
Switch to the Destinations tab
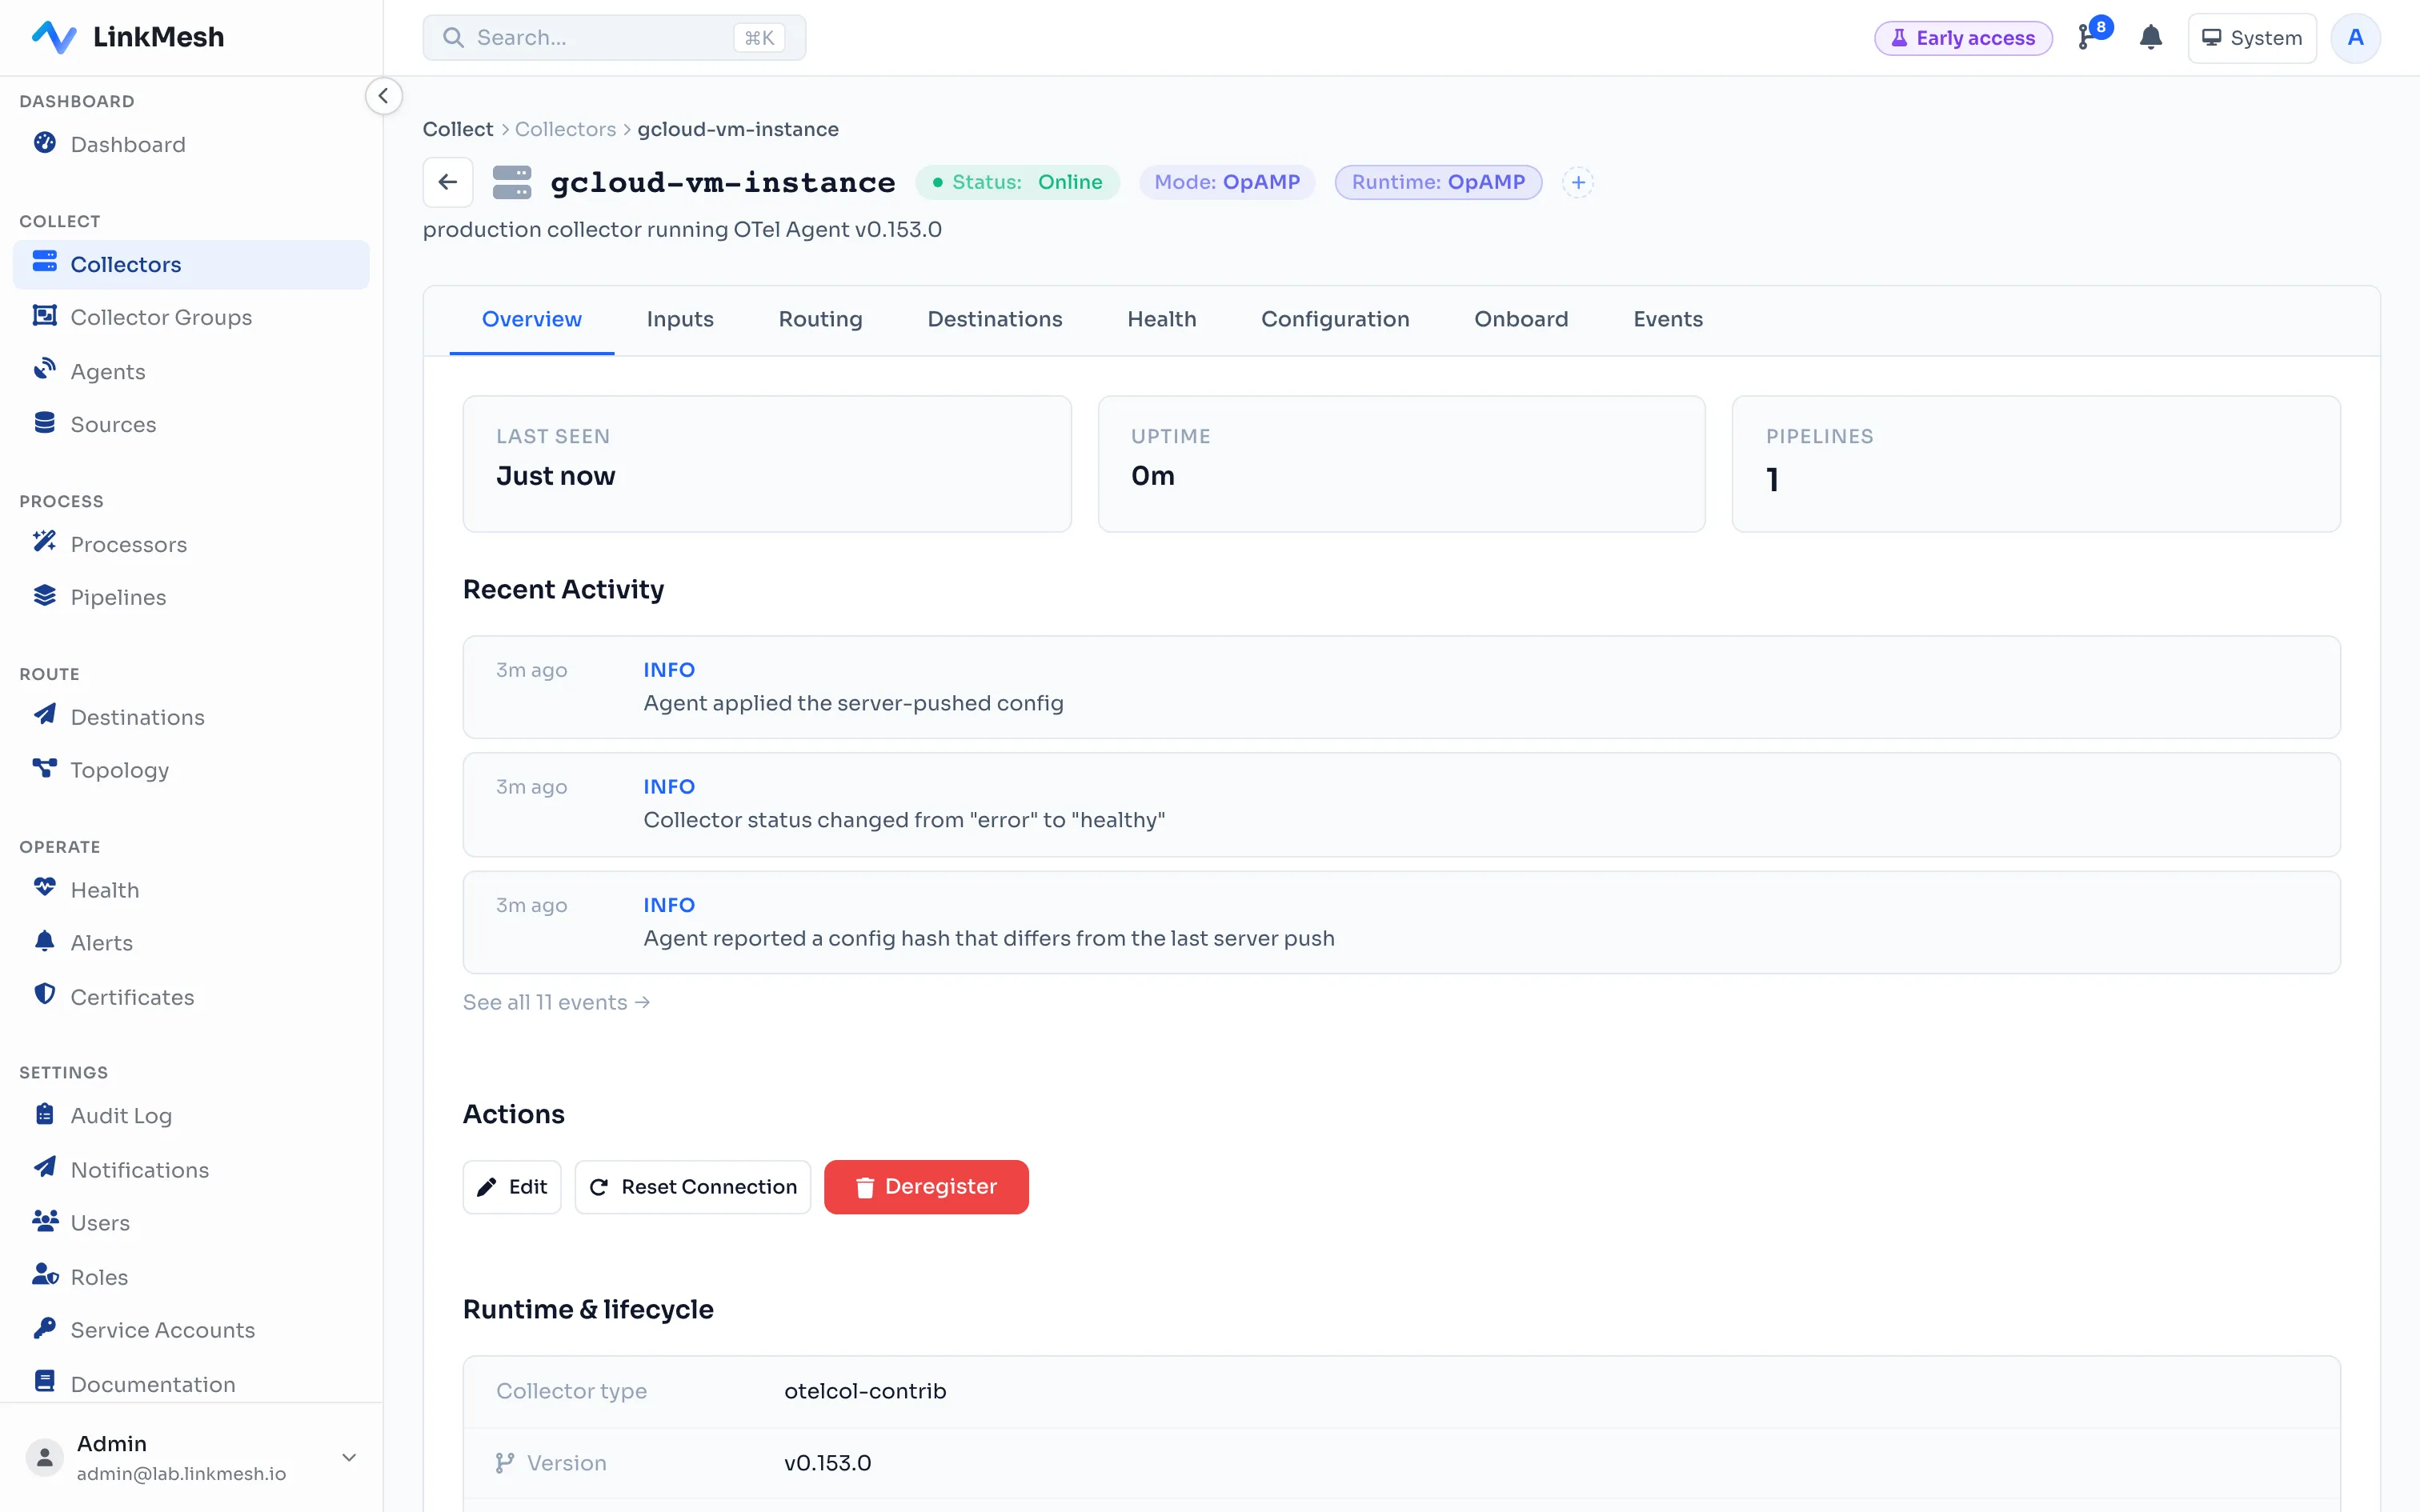[995, 319]
